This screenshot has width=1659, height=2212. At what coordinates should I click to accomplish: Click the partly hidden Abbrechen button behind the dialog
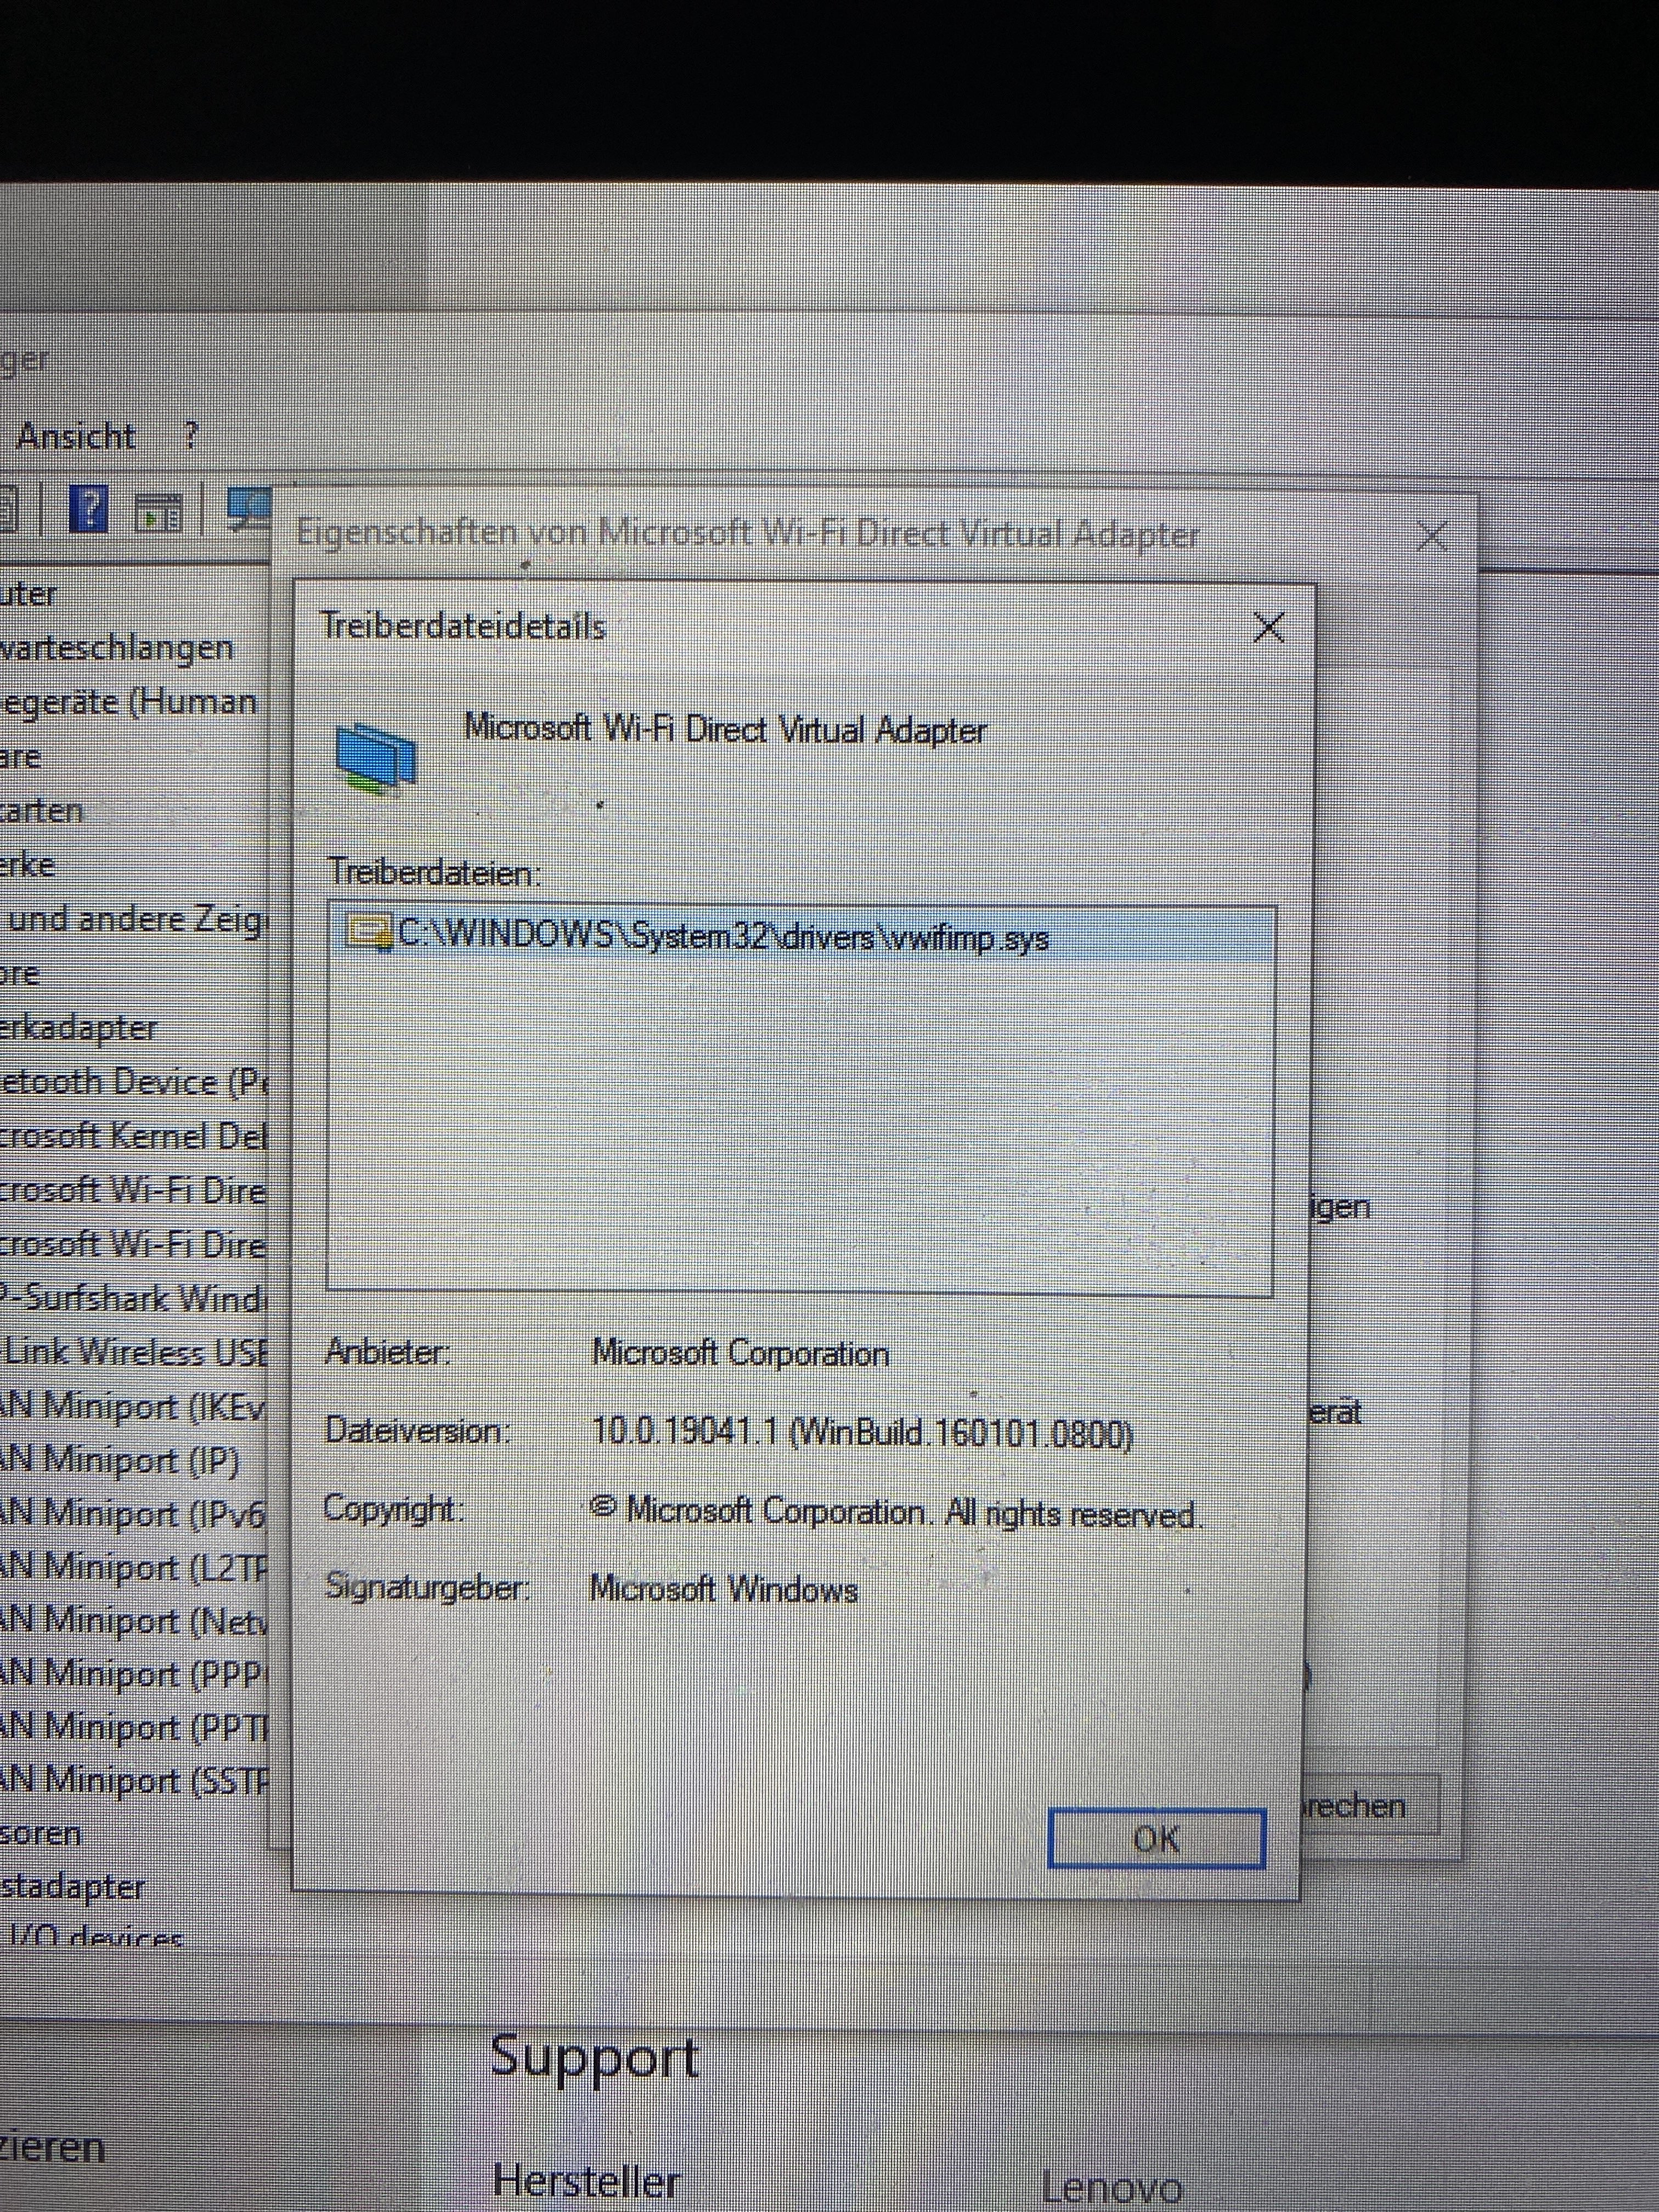coord(1371,1805)
